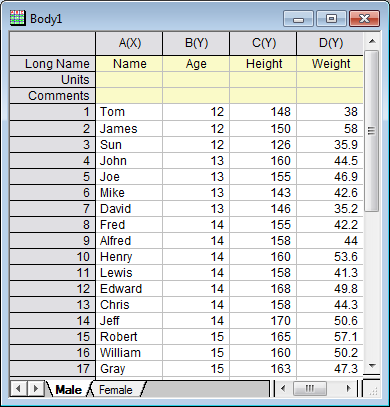Click the 'John' name cell

coord(129,161)
